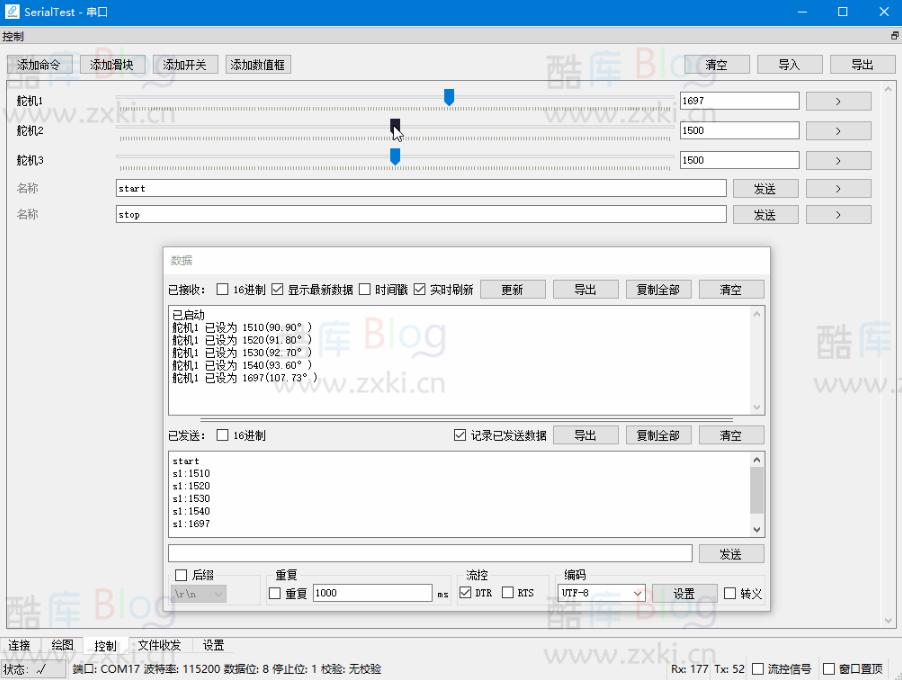
Task: Expand servo 舵机2 options with its arrow icon
Action: tap(838, 130)
